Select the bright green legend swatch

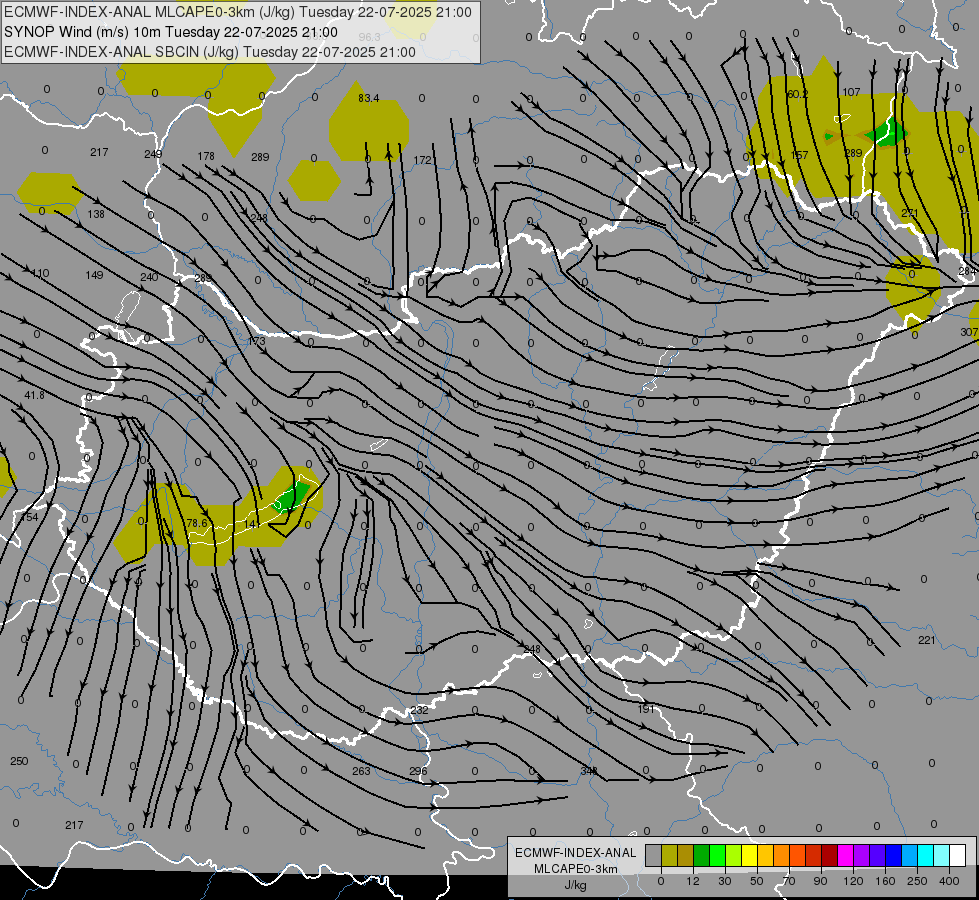[717, 855]
